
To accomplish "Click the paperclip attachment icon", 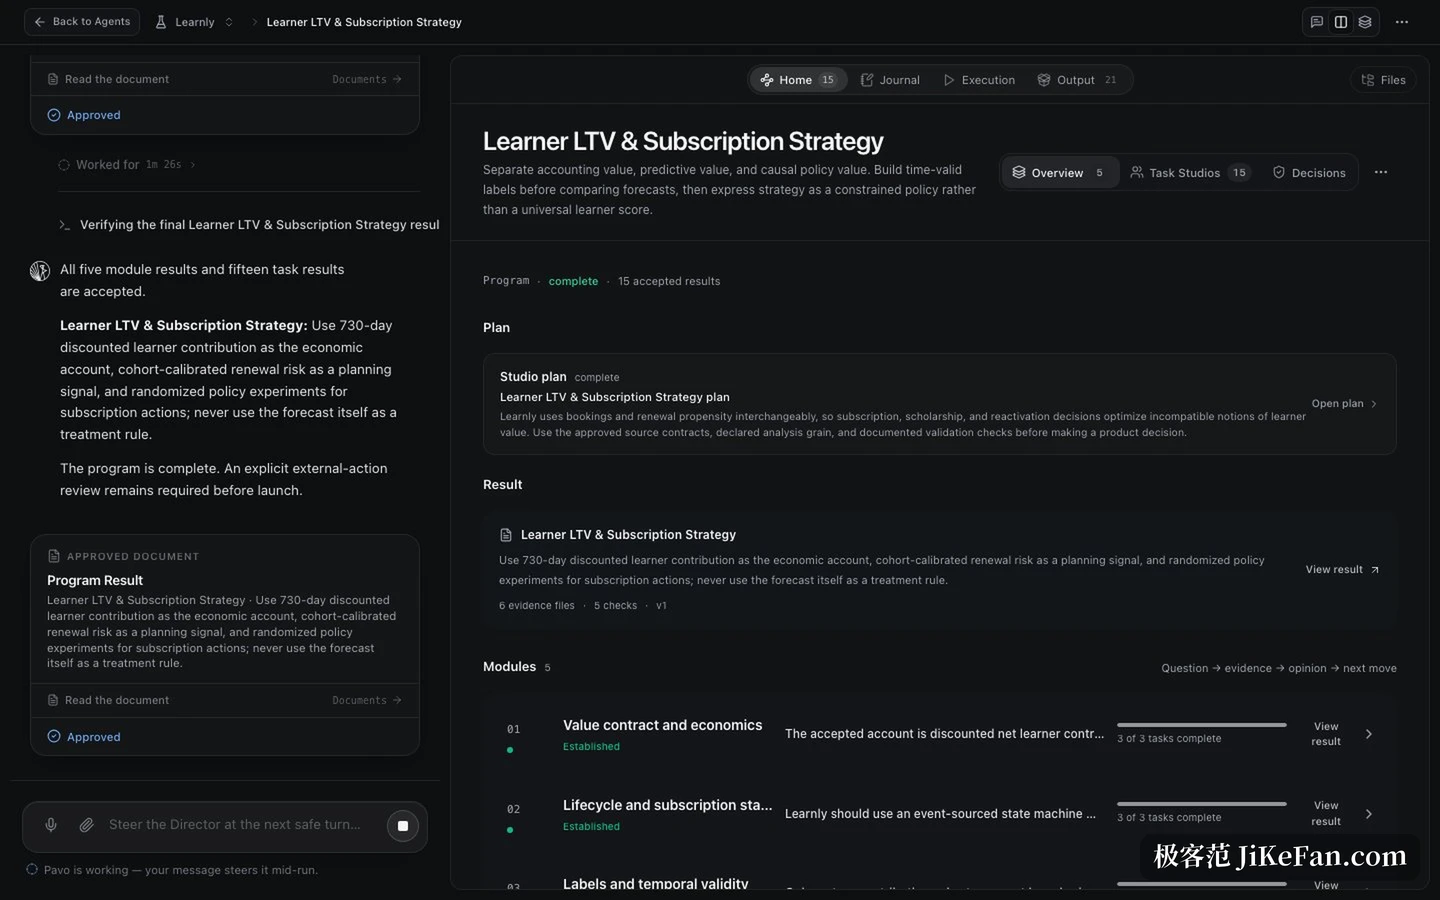I will (87, 825).
